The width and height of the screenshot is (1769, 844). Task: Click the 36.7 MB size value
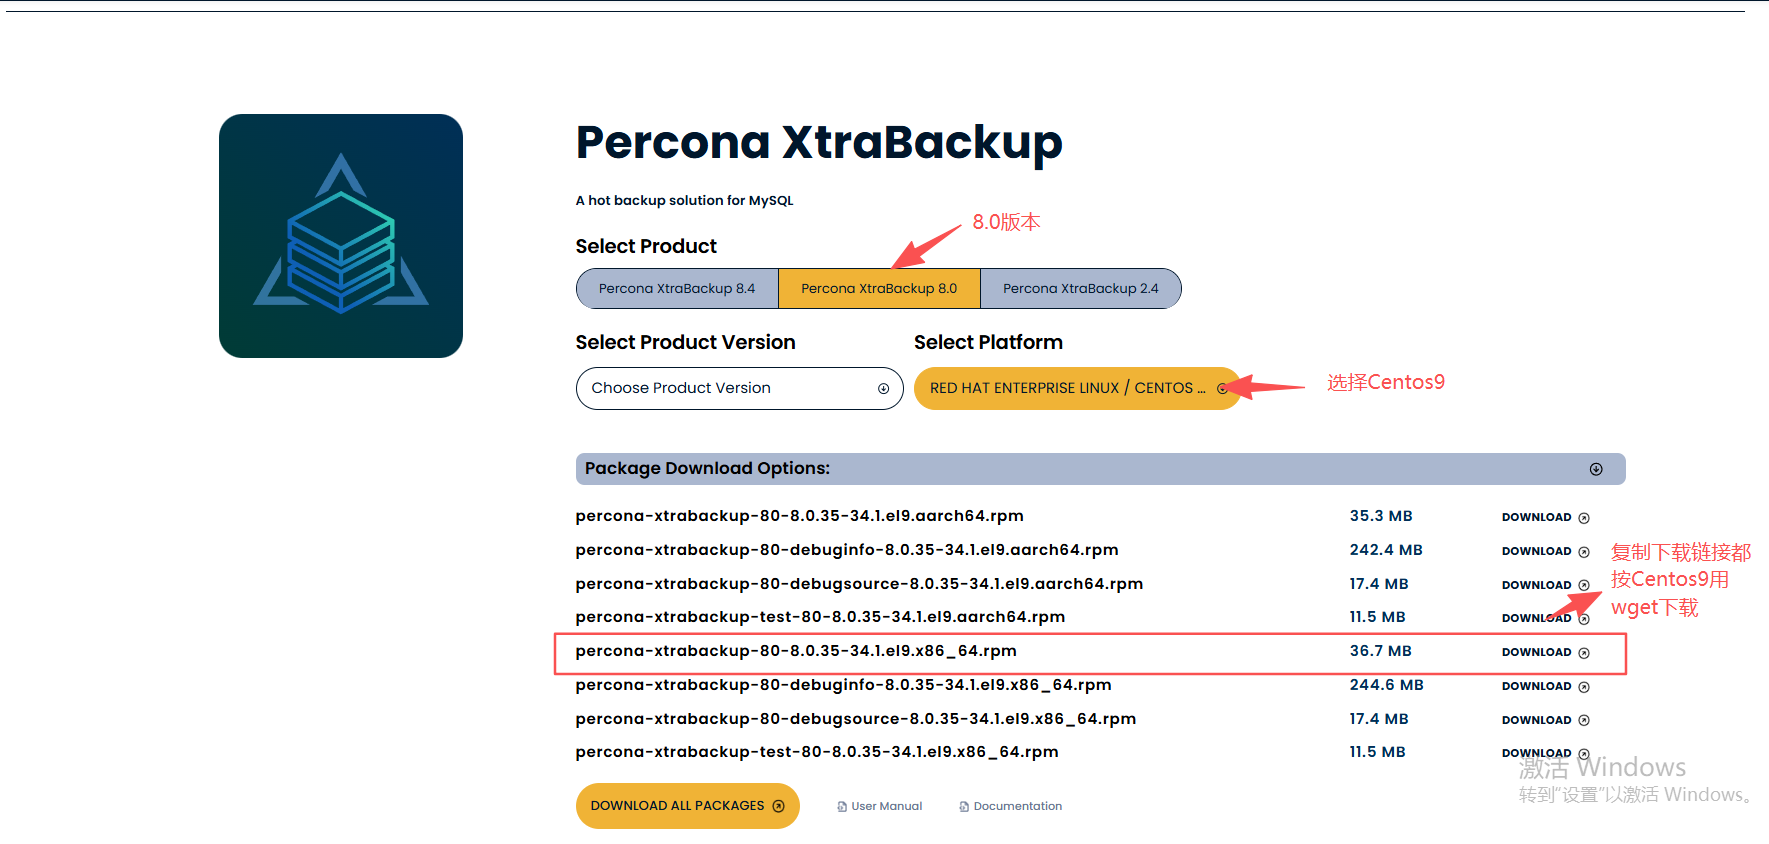(1381, 651)
